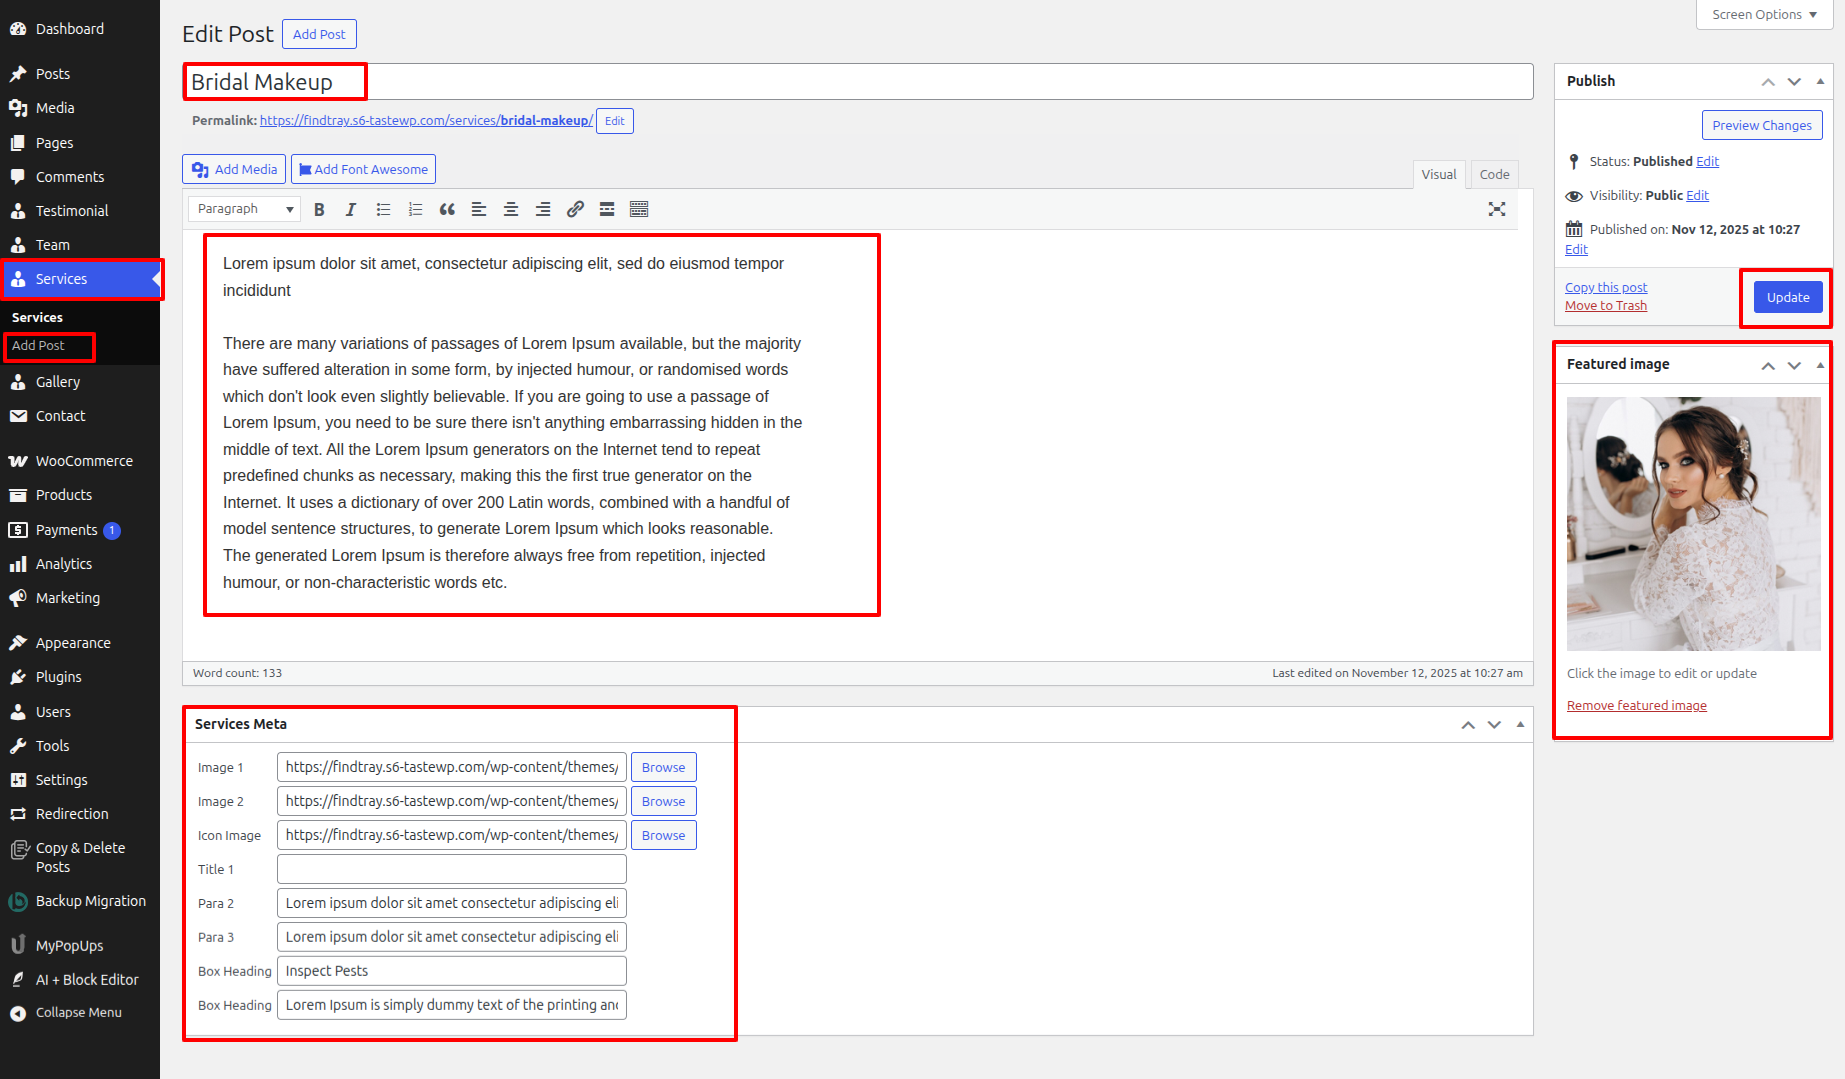The height and width of the screenshot is (1079, 1845).
Task: Toggle the editor toolbar kitchen sink
Action: point(639,209)
